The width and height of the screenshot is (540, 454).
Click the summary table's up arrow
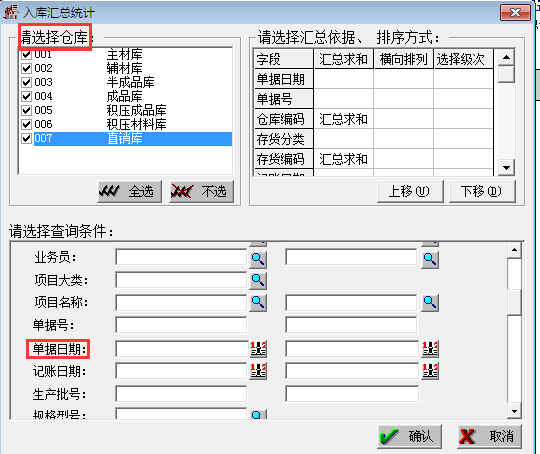[x=506, y=57]
